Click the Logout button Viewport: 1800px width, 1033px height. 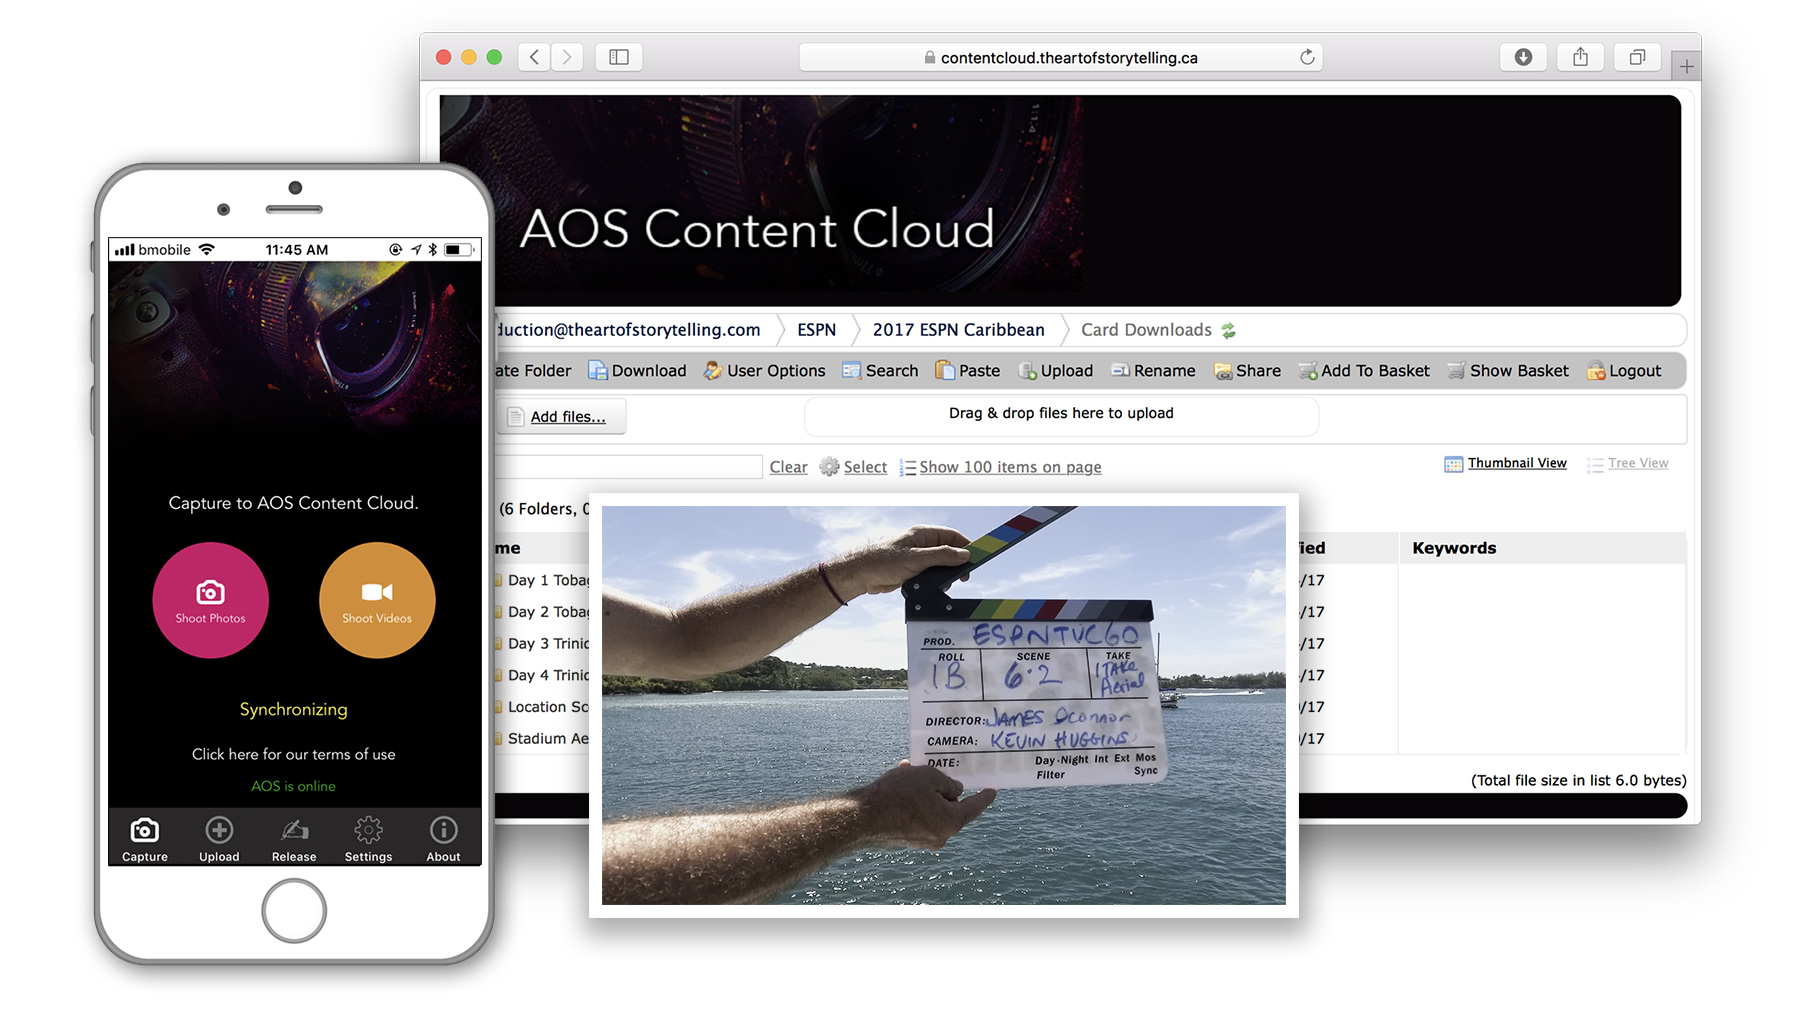pyautogui.click(x=1624, y=371)
